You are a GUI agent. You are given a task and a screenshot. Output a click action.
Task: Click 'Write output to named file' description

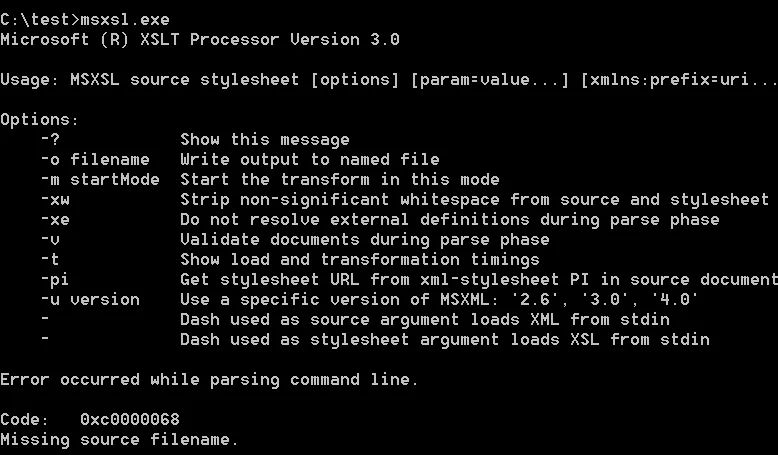click(x=310, y=160)
